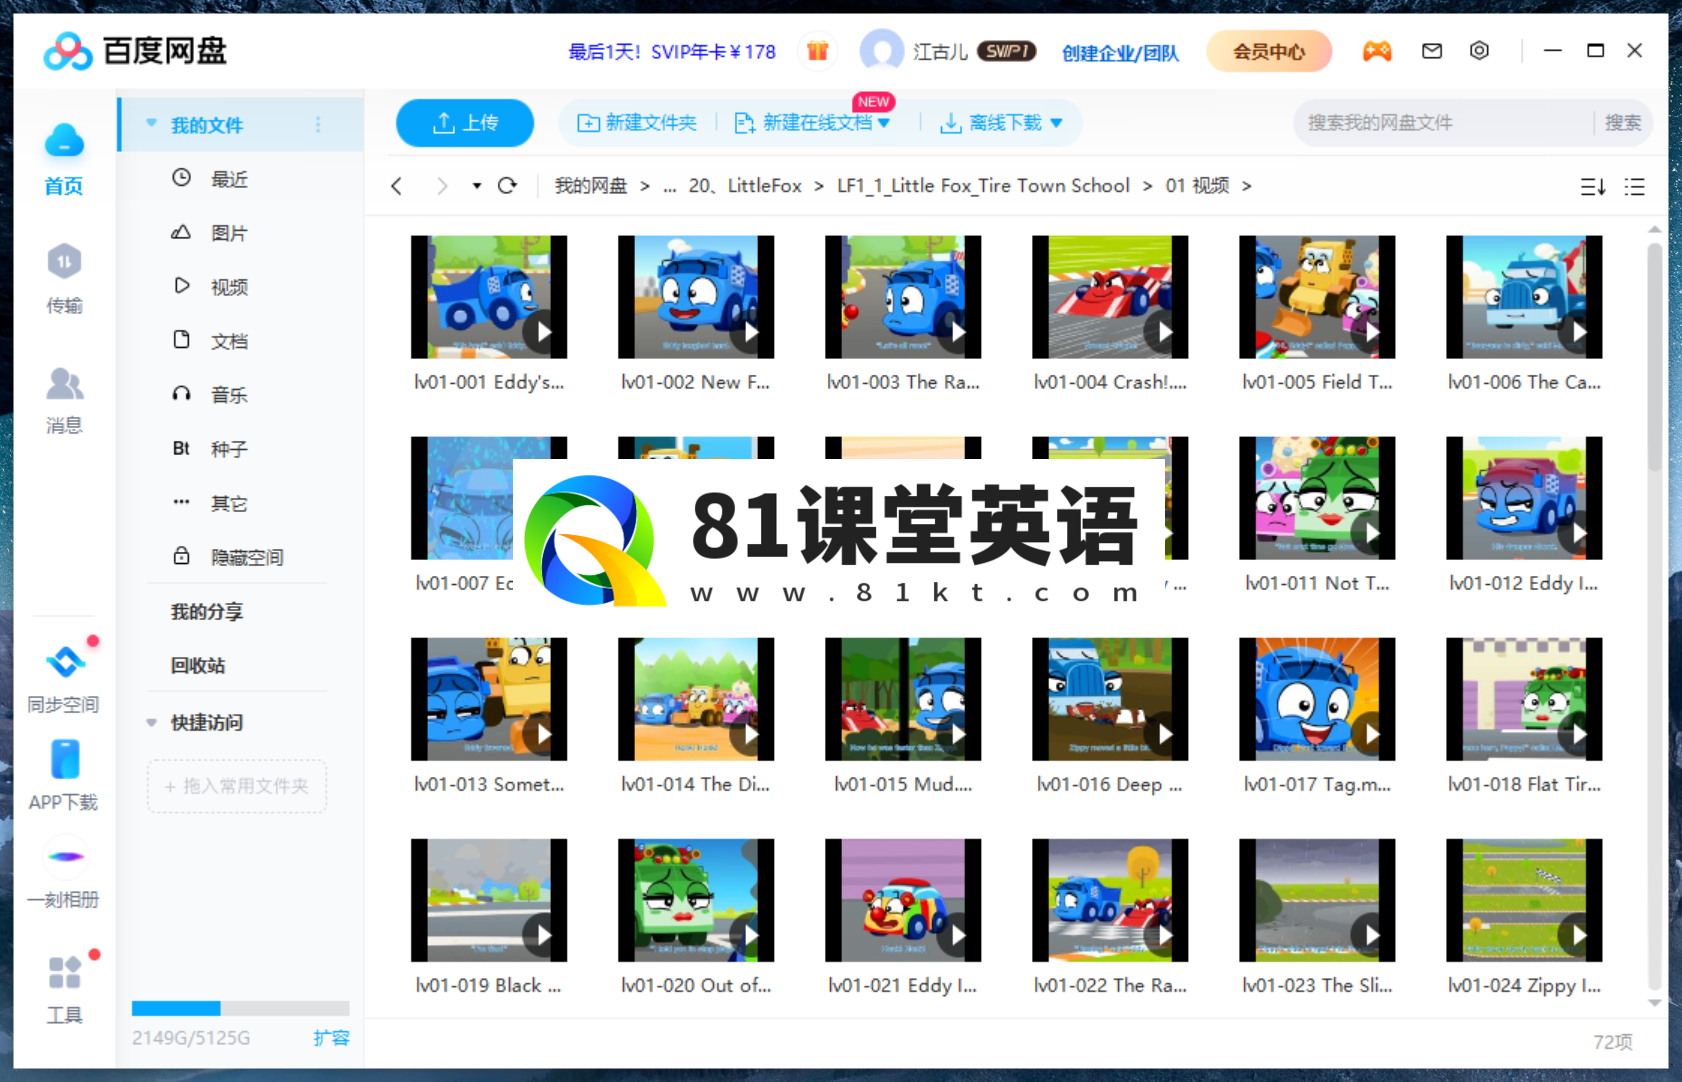Select video lv01-016 Deep thumbnail
The image size is (1682, 1082).
[x=1110, y=699]
